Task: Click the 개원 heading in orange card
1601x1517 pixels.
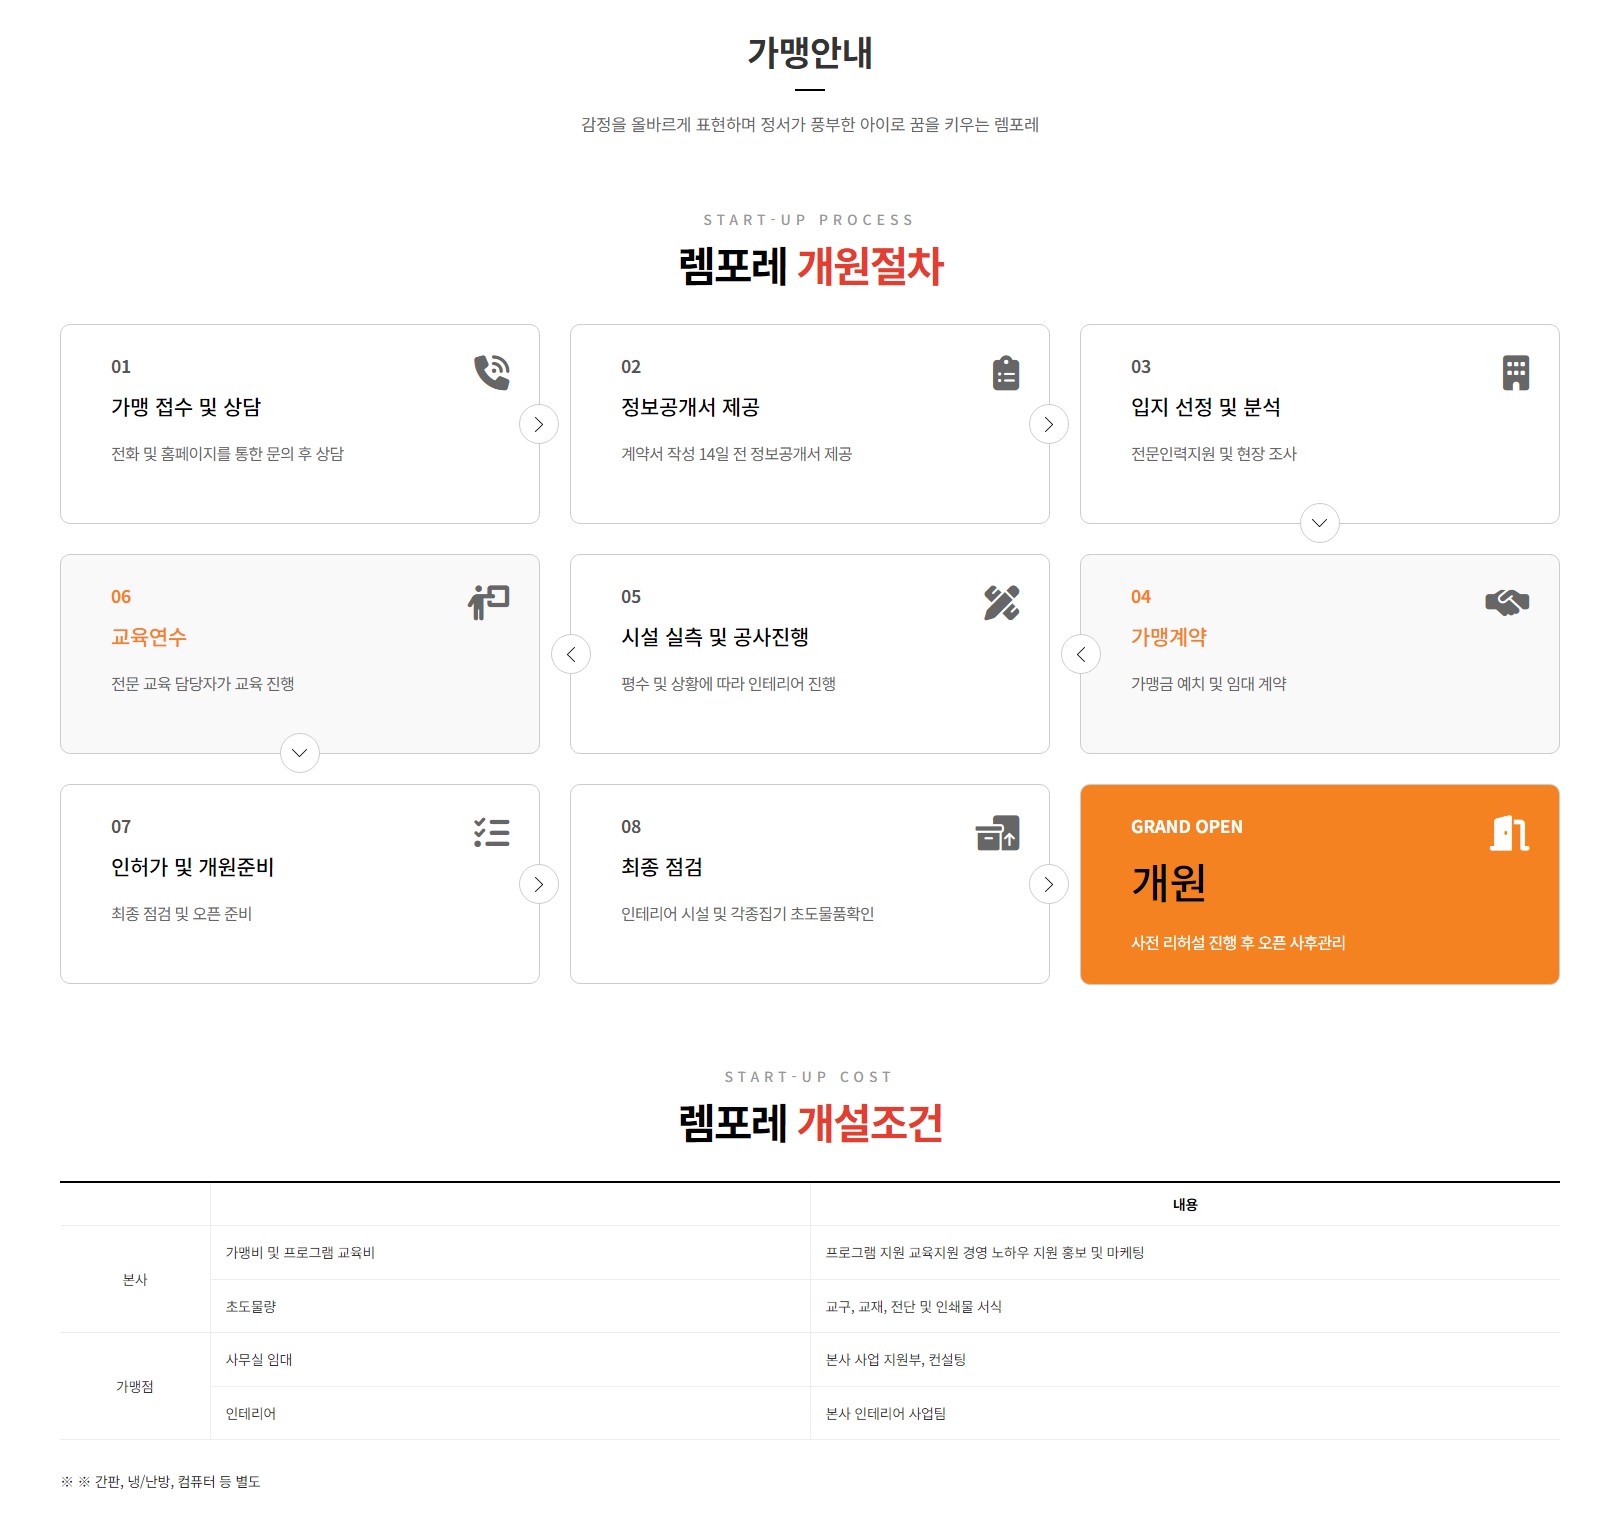Action: 1168,882
